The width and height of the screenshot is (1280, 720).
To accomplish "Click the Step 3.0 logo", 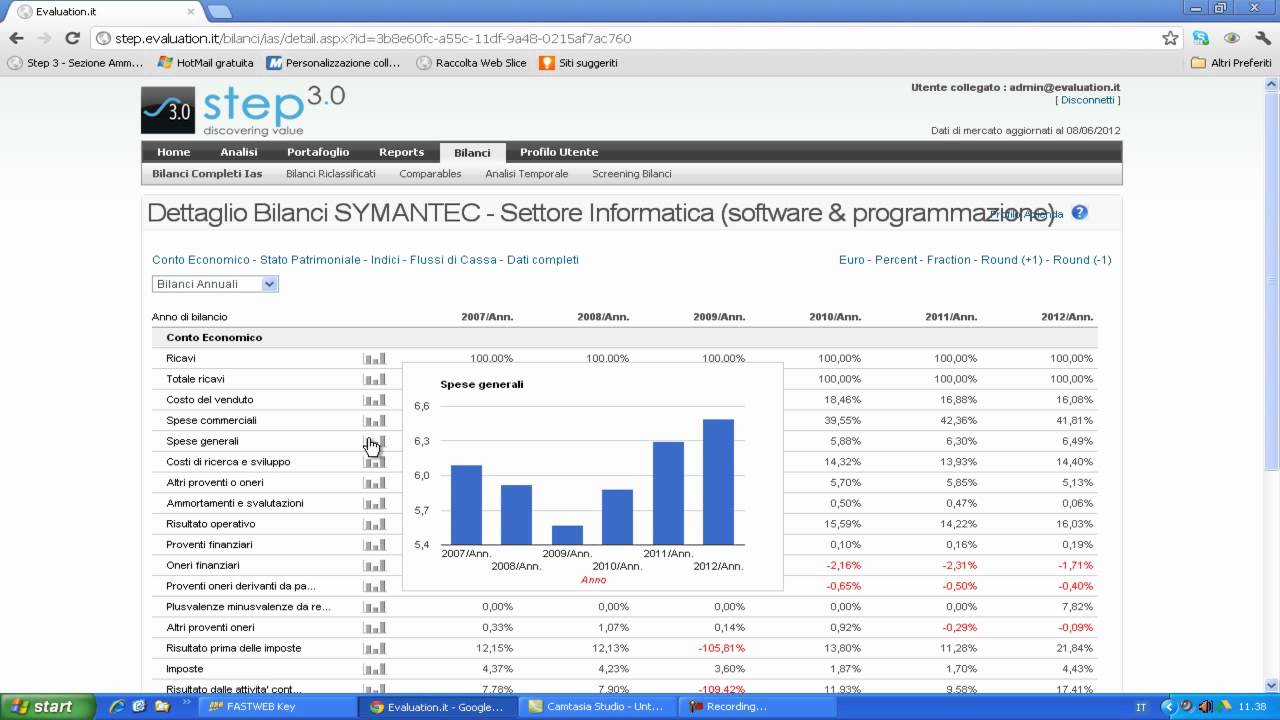I will tap(243, 111).
